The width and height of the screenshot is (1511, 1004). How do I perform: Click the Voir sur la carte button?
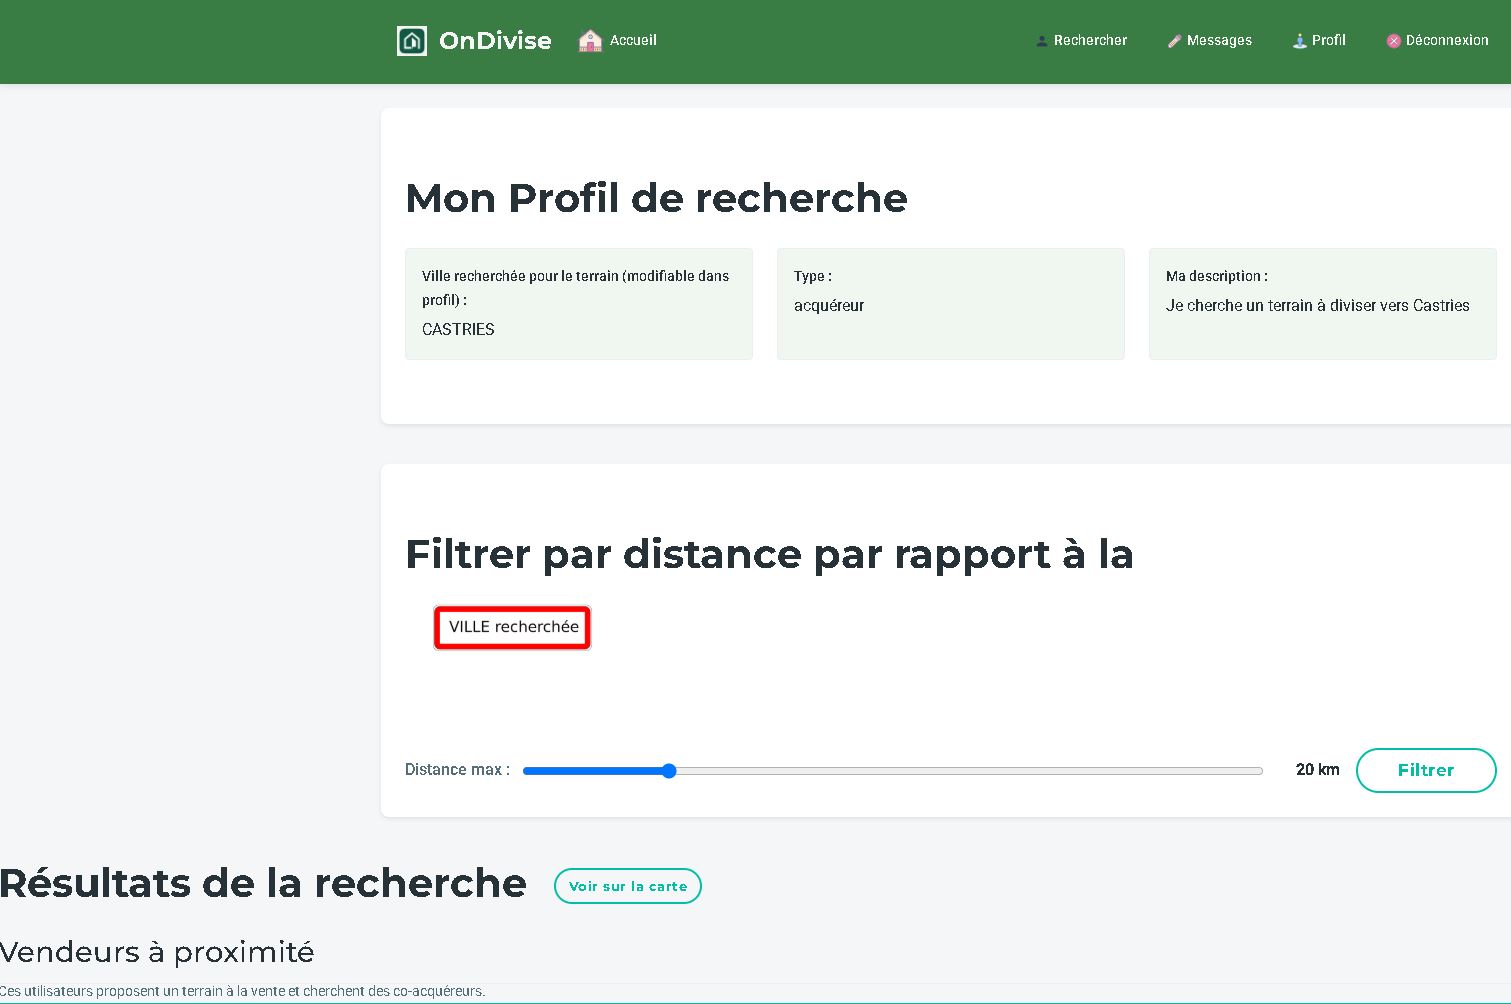(628, 886)
